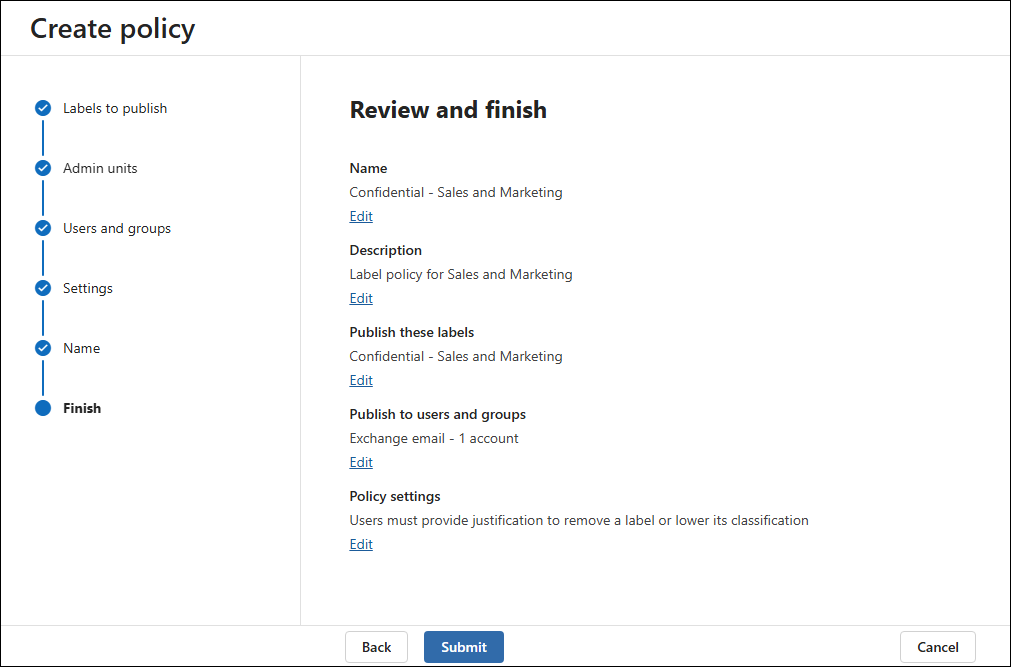
Task: Edit the policy Name
Action: [361, 216]
